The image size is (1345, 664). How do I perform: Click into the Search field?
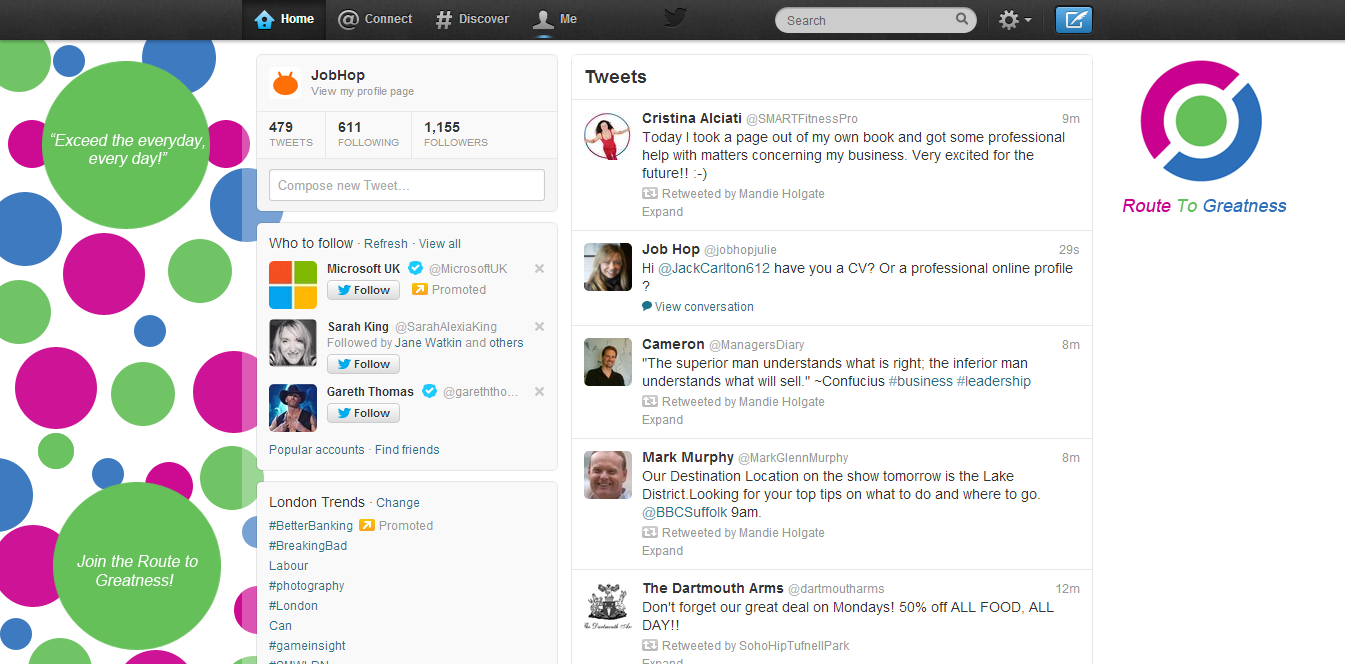pos(868,20)
